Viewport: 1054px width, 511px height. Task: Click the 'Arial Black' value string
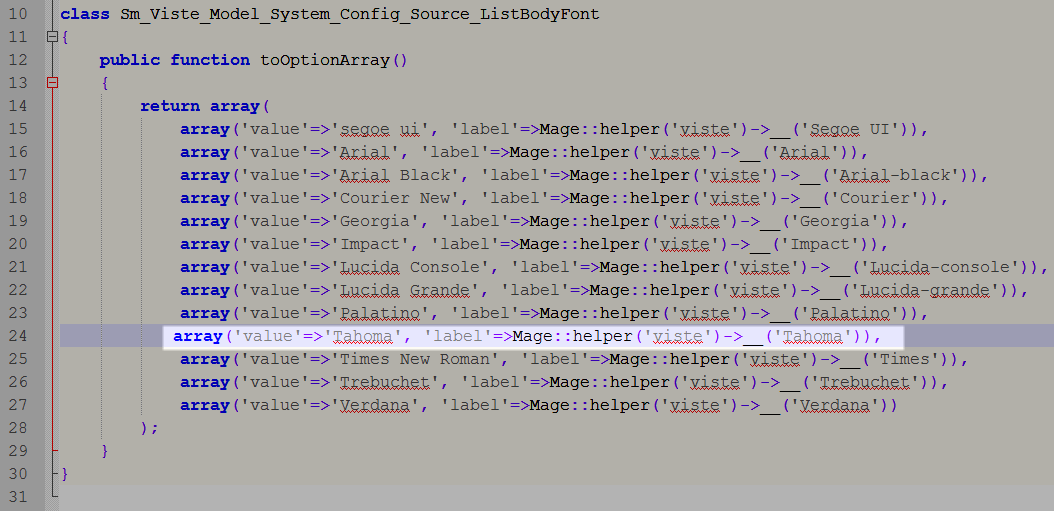395,175
